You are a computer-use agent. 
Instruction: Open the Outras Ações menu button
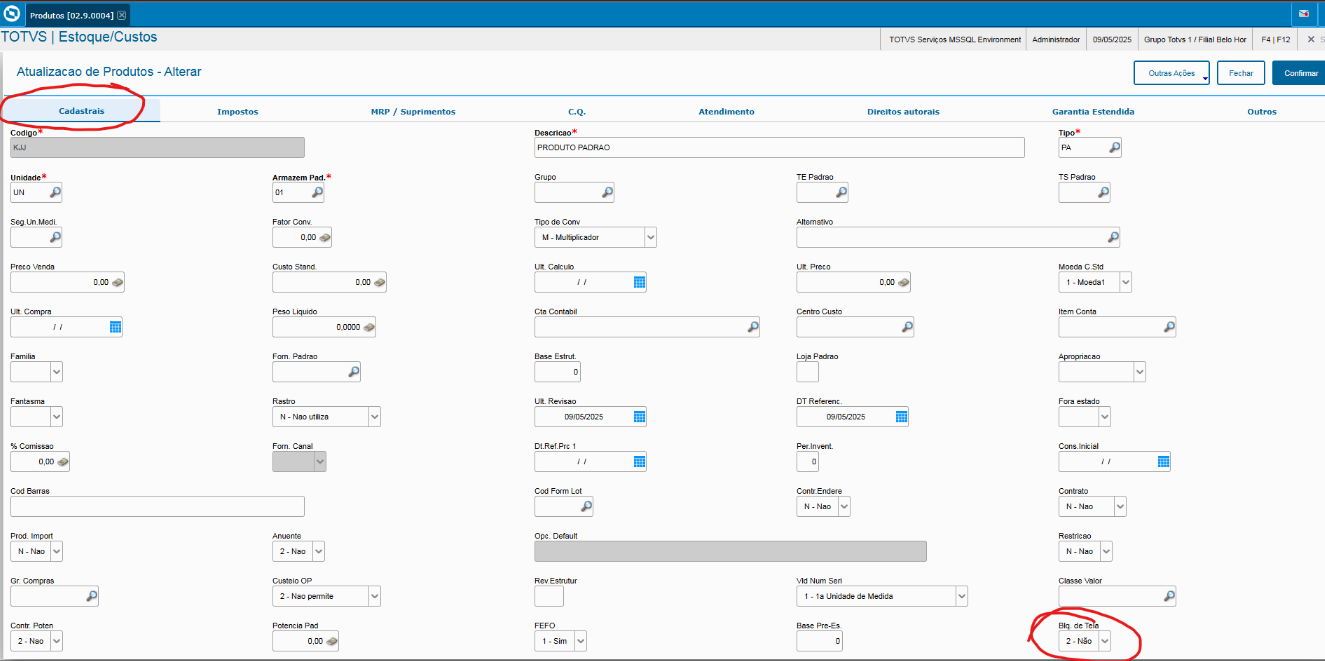[1172, 73]
